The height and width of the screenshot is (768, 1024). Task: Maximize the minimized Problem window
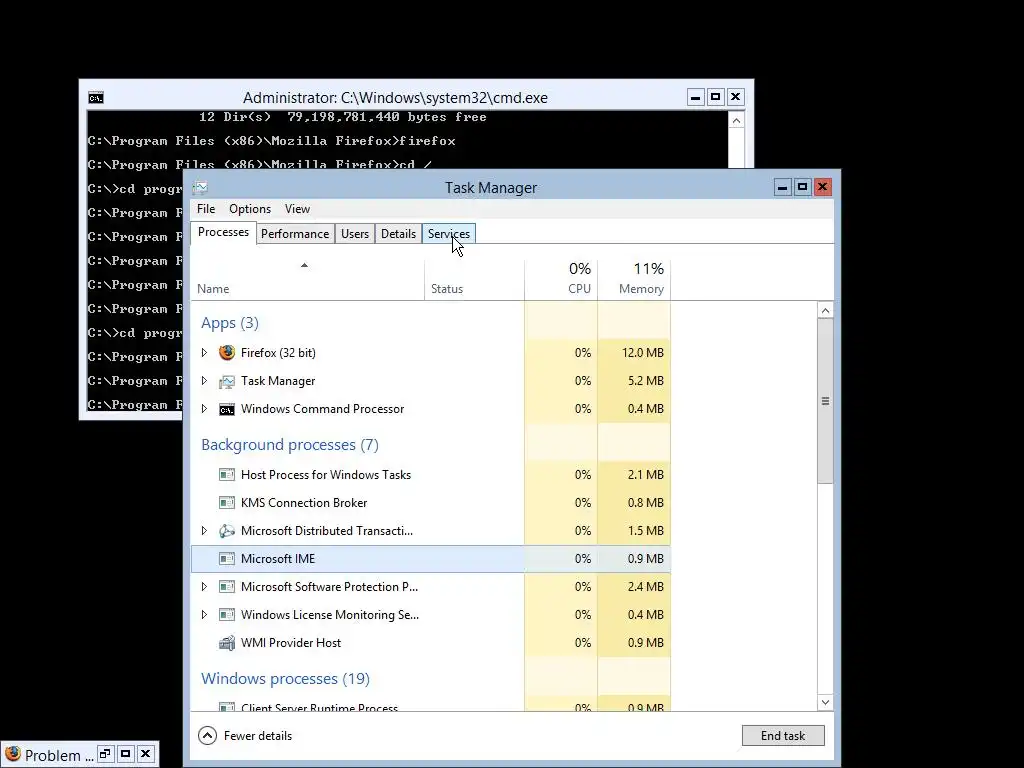(x=125, y=754)
